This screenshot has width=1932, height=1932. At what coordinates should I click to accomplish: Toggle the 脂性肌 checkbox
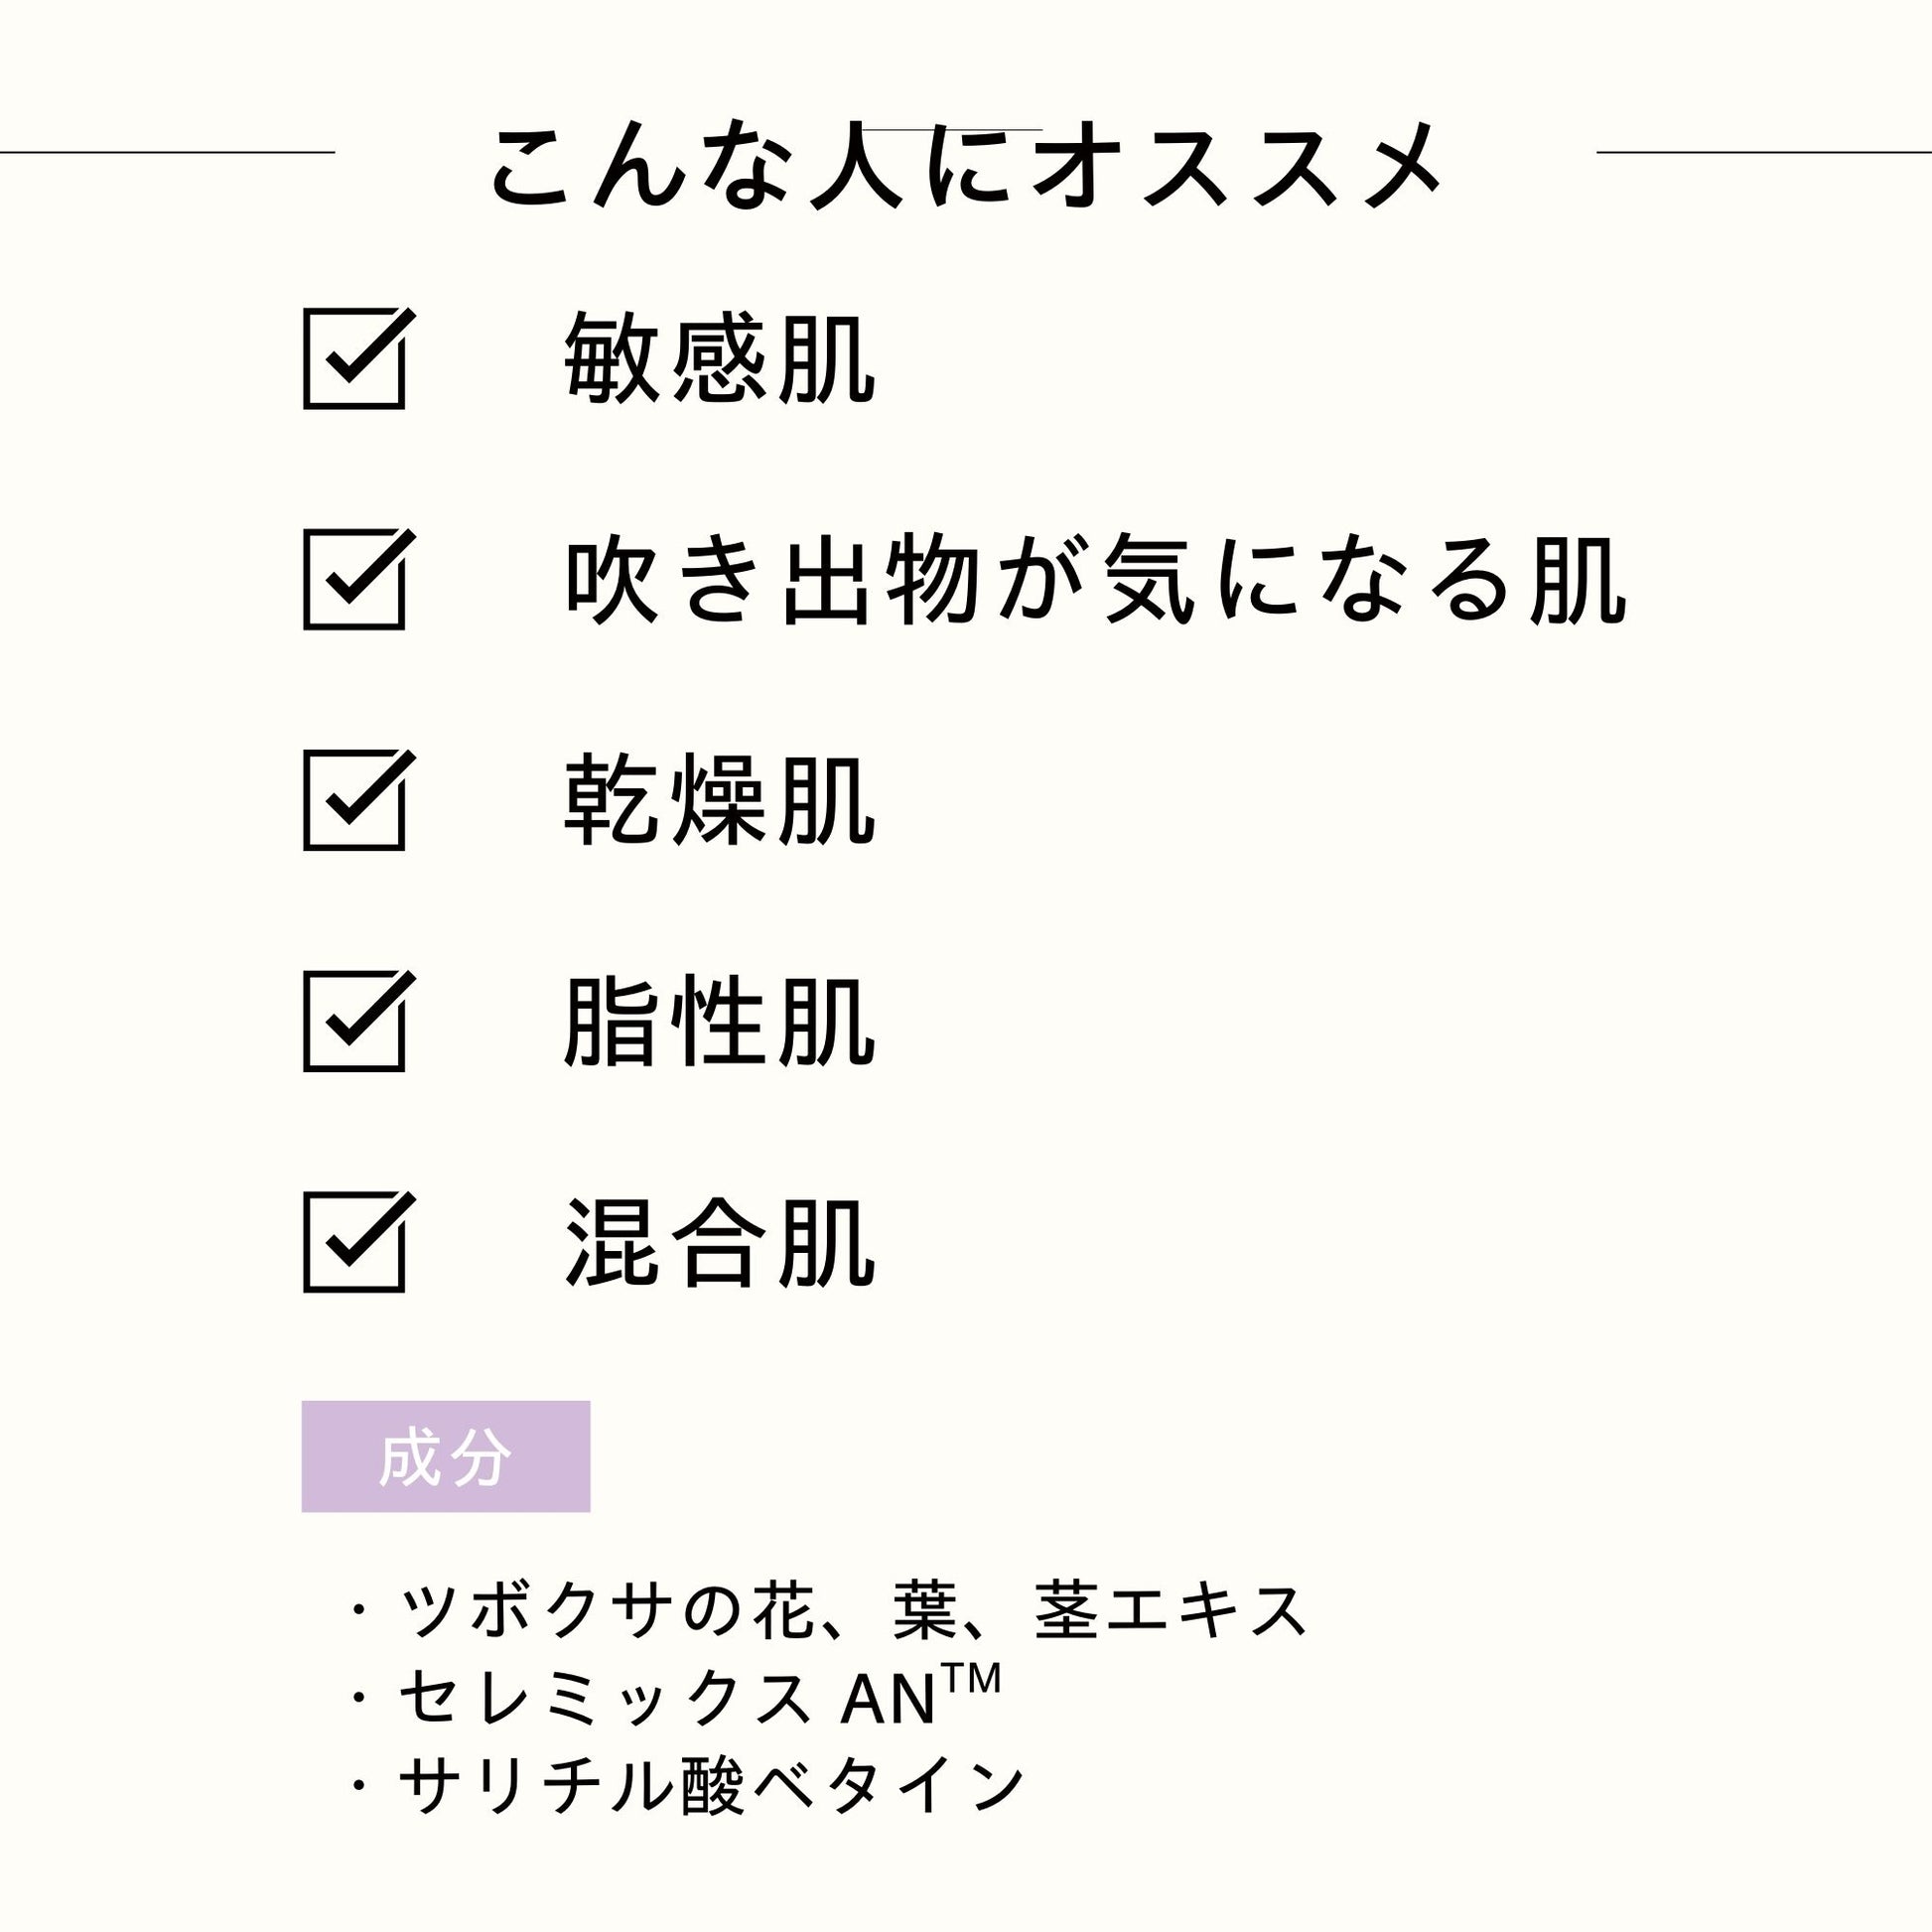[x=354, y=1022]
